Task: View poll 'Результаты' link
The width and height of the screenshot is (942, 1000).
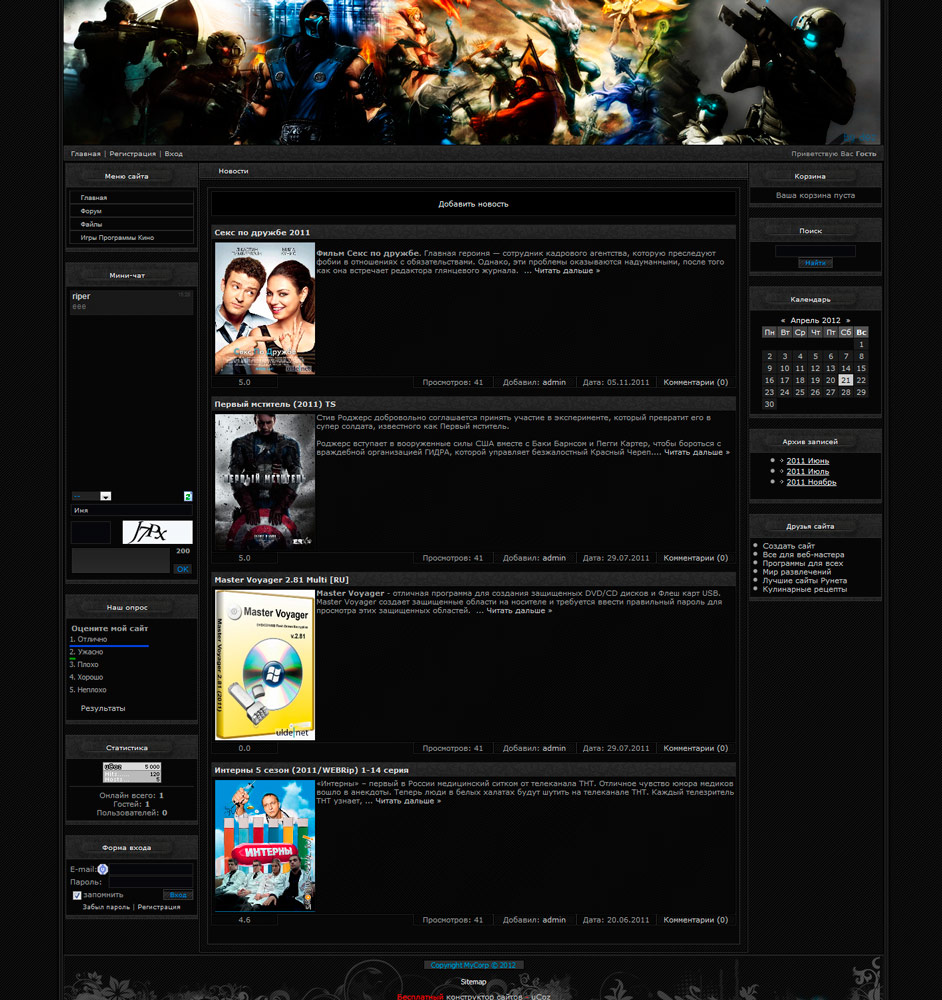Action: pyautogui.click(x=103, y=709)
